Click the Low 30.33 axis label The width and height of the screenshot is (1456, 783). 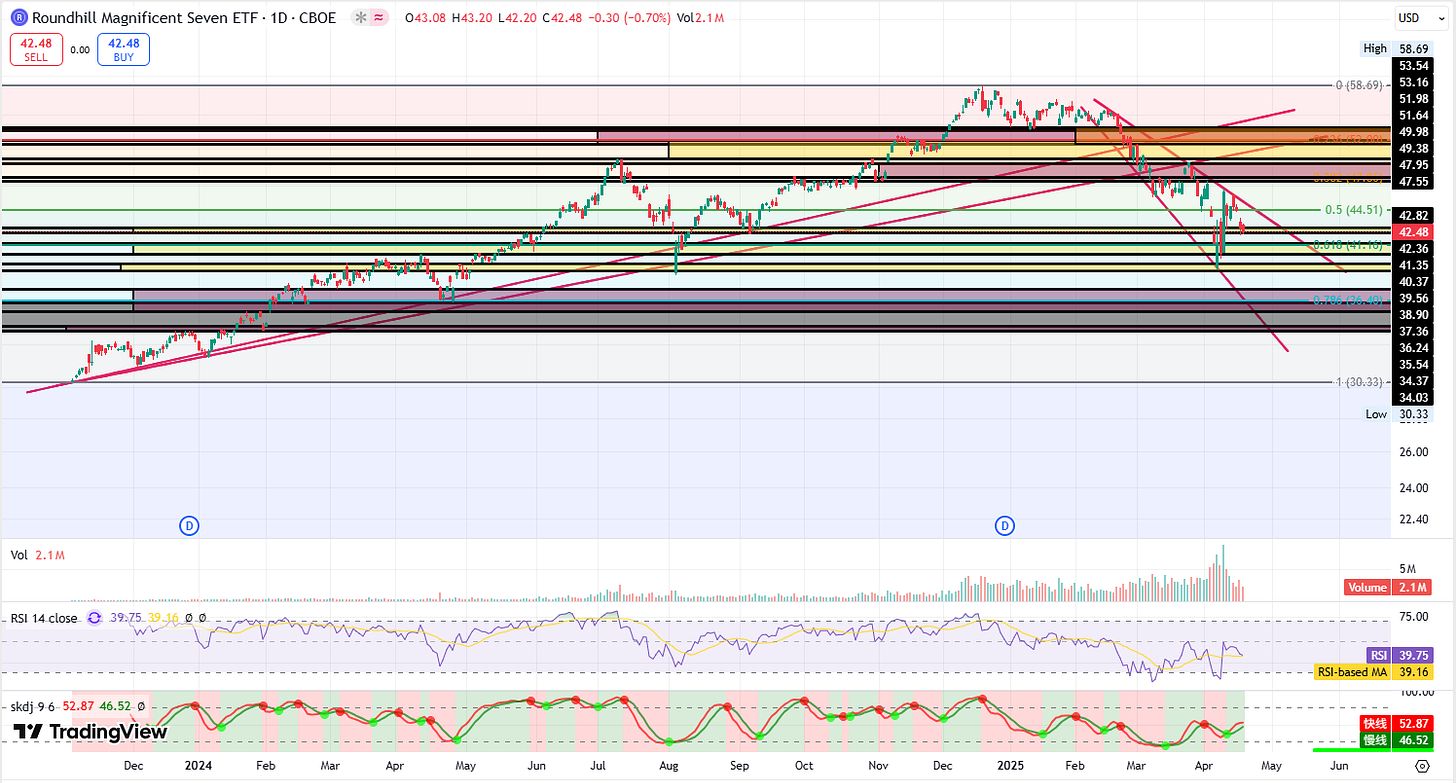tap(1397, 414)
